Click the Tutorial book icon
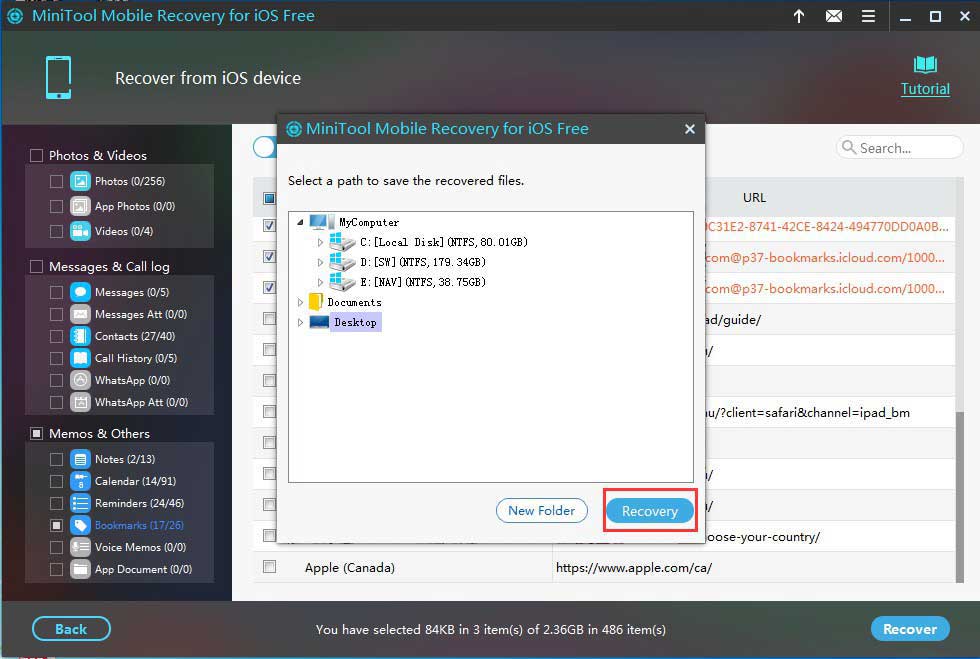Viewport: 980px width, 659px height. 925,64
